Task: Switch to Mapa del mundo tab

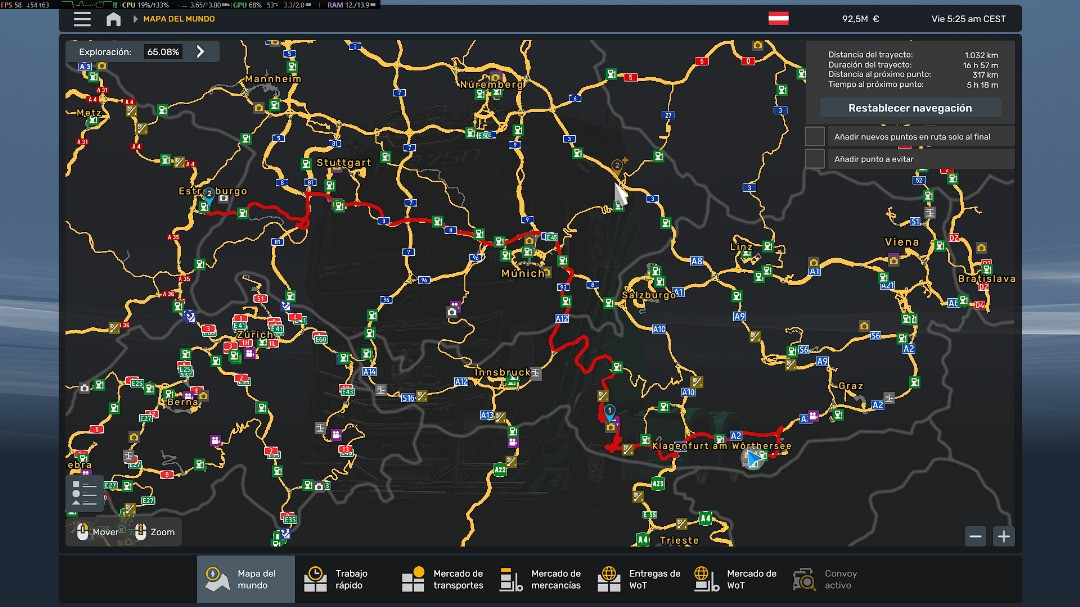Action: 246,579
